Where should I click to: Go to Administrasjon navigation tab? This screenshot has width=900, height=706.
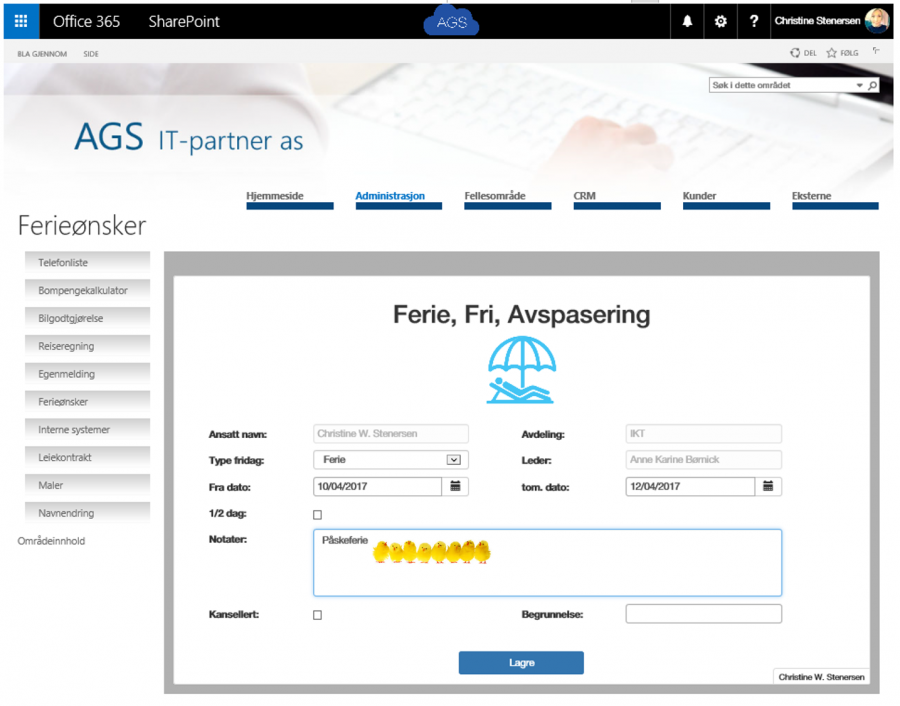point(399,199)
